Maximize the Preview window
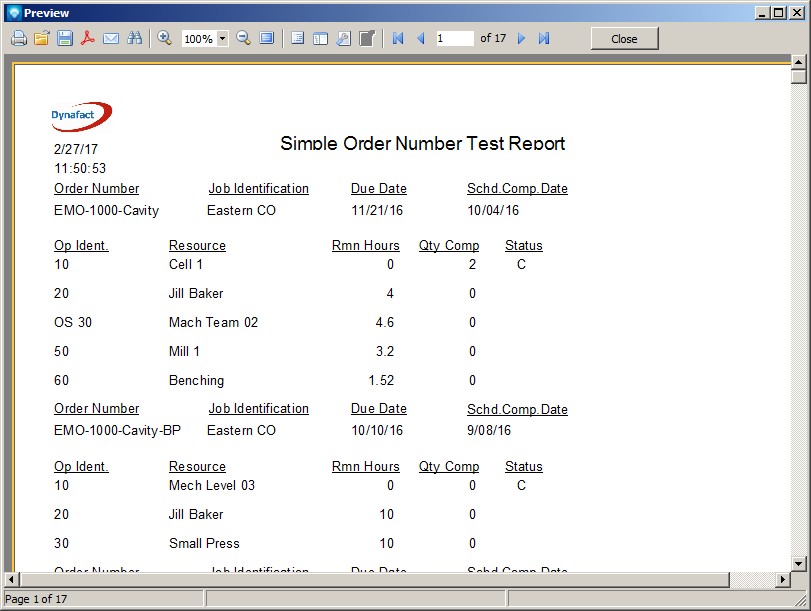Screen dimensions: 811x611 click(779, 12)
